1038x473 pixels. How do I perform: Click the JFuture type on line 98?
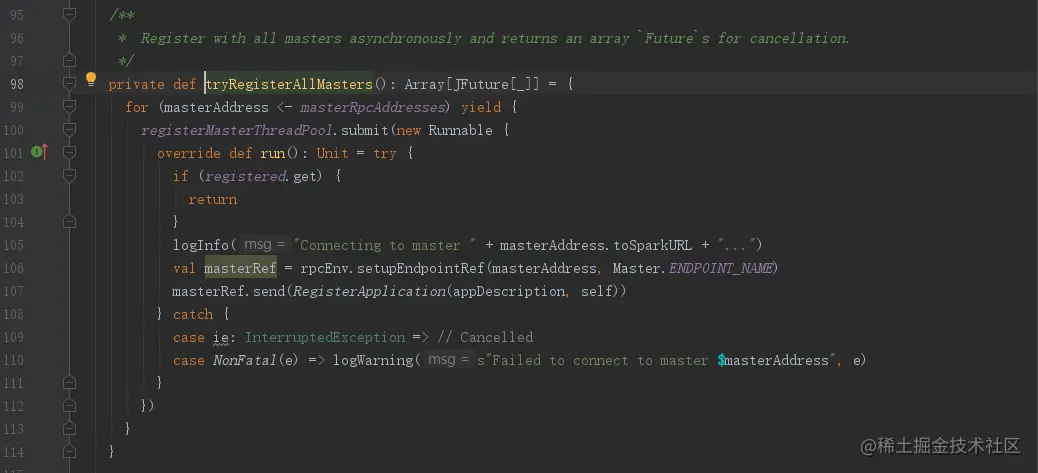[481, 84]
